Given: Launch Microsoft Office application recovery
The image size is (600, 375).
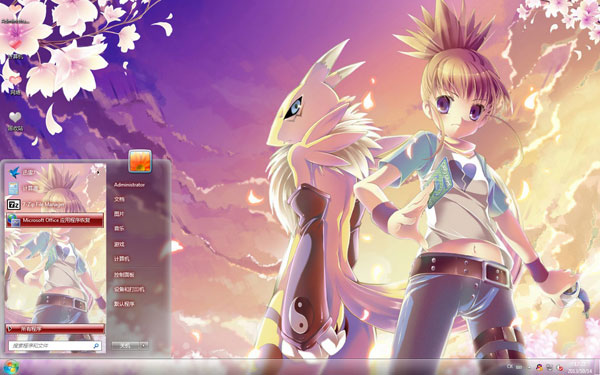Looking at the screenshot, I should pos(55,220).
